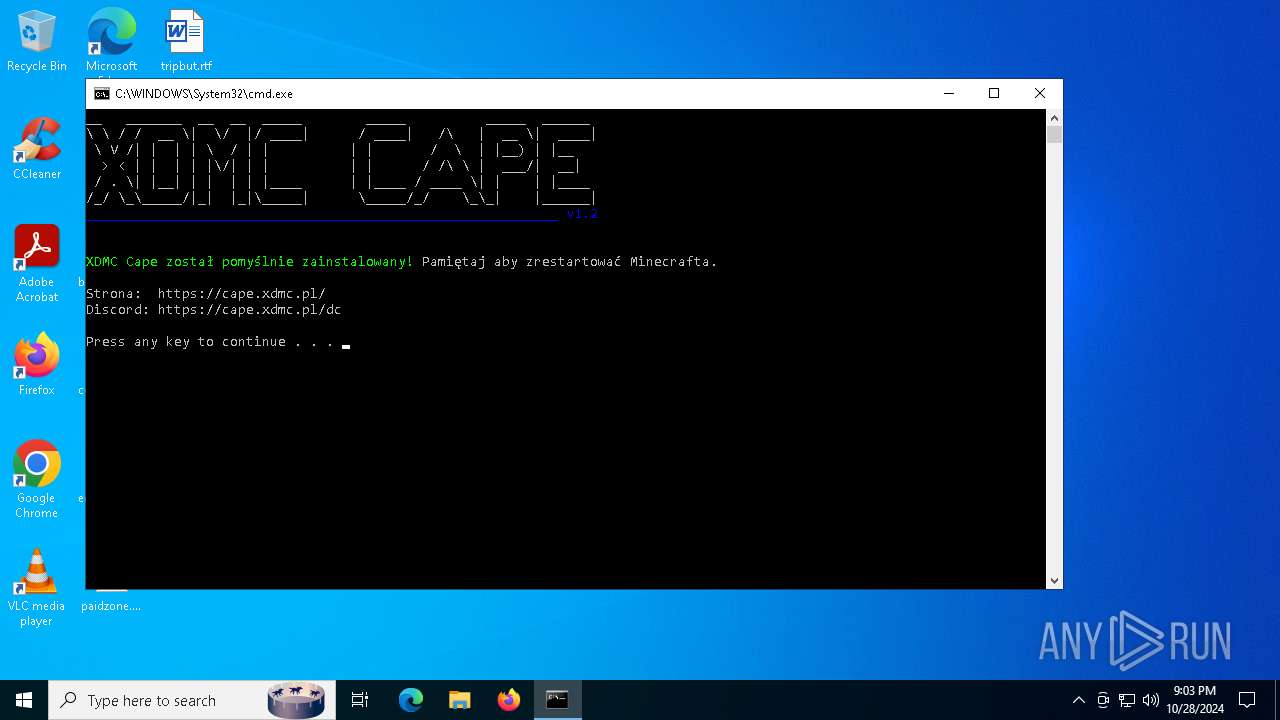Image resolution: width=1280 pixels, height=720 pixels.
Task: Open the notification center icon
Action: click(1247, 700)
